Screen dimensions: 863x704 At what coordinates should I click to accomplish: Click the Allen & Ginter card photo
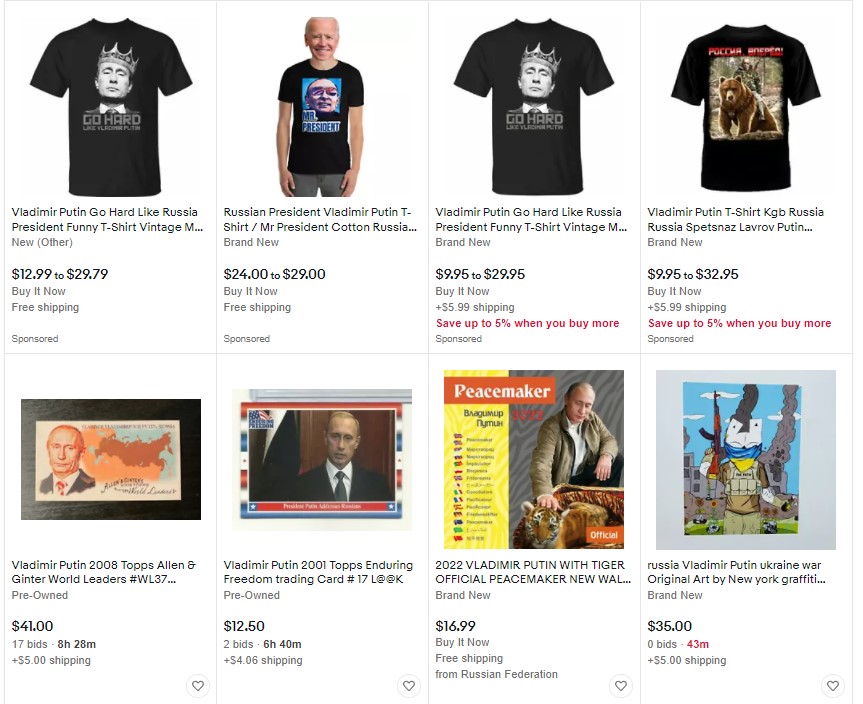[x=111, y=460]
